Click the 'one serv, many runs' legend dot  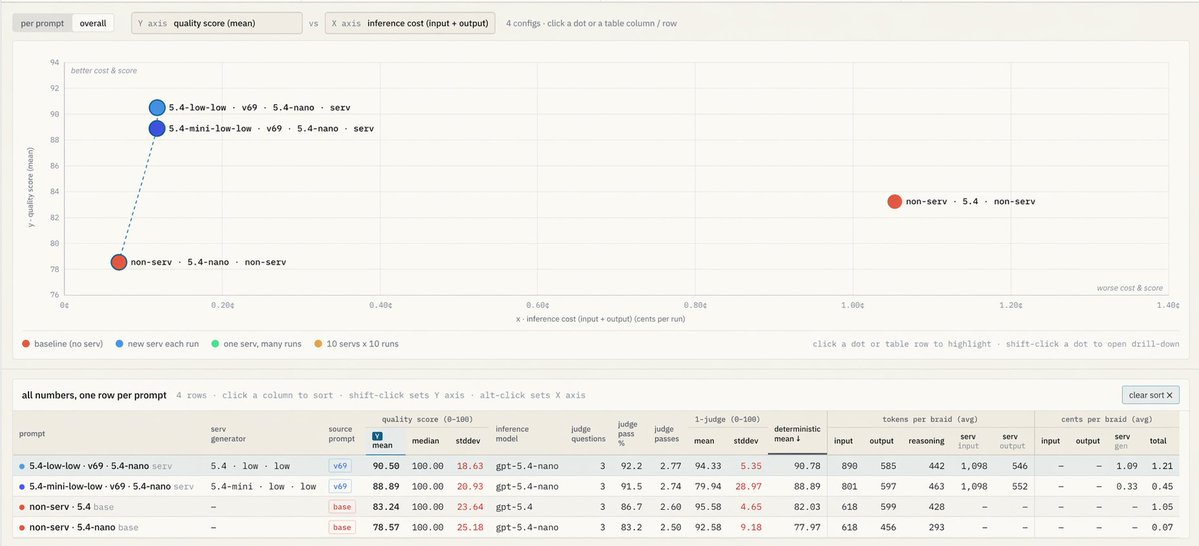coord(216,344)
